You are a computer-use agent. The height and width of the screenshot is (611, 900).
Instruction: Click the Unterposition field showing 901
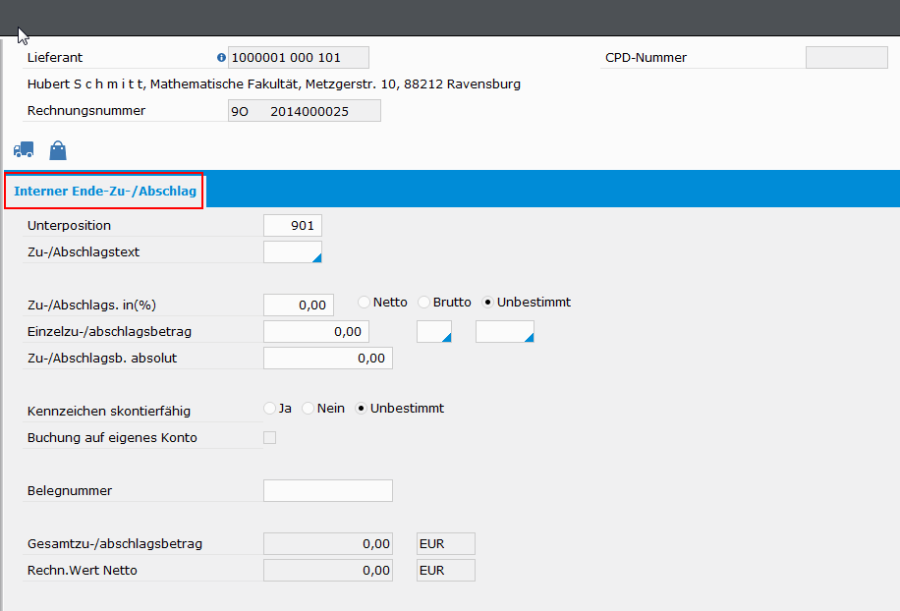pos(293,226)
